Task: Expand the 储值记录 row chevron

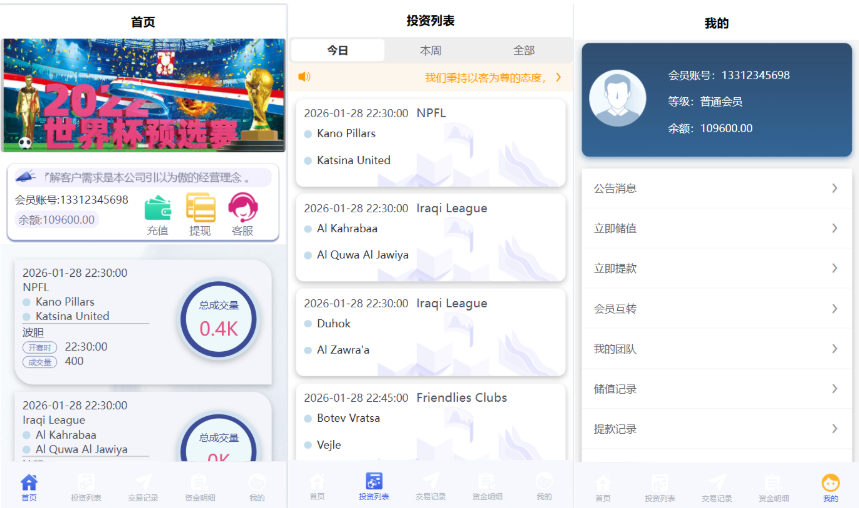Action: point(834,389)
